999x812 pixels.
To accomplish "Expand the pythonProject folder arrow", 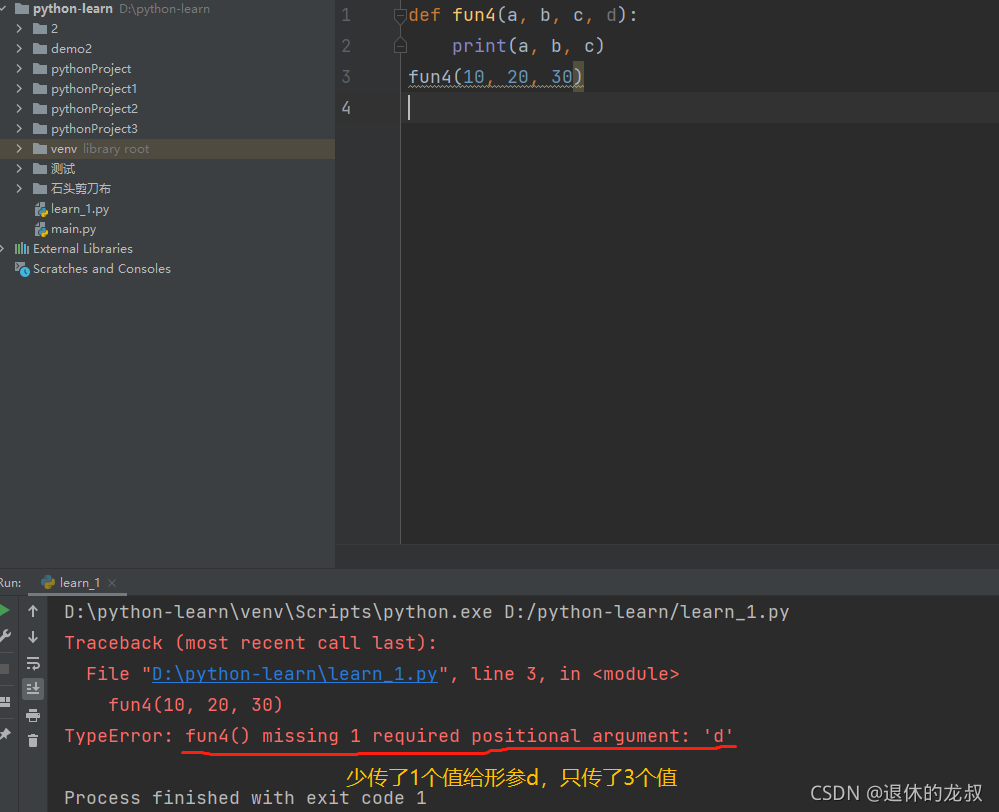I will (19, 68).
